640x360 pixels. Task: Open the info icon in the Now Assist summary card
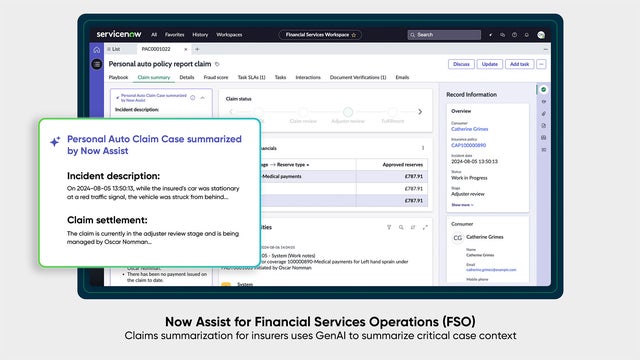click(x=193, y=98)
